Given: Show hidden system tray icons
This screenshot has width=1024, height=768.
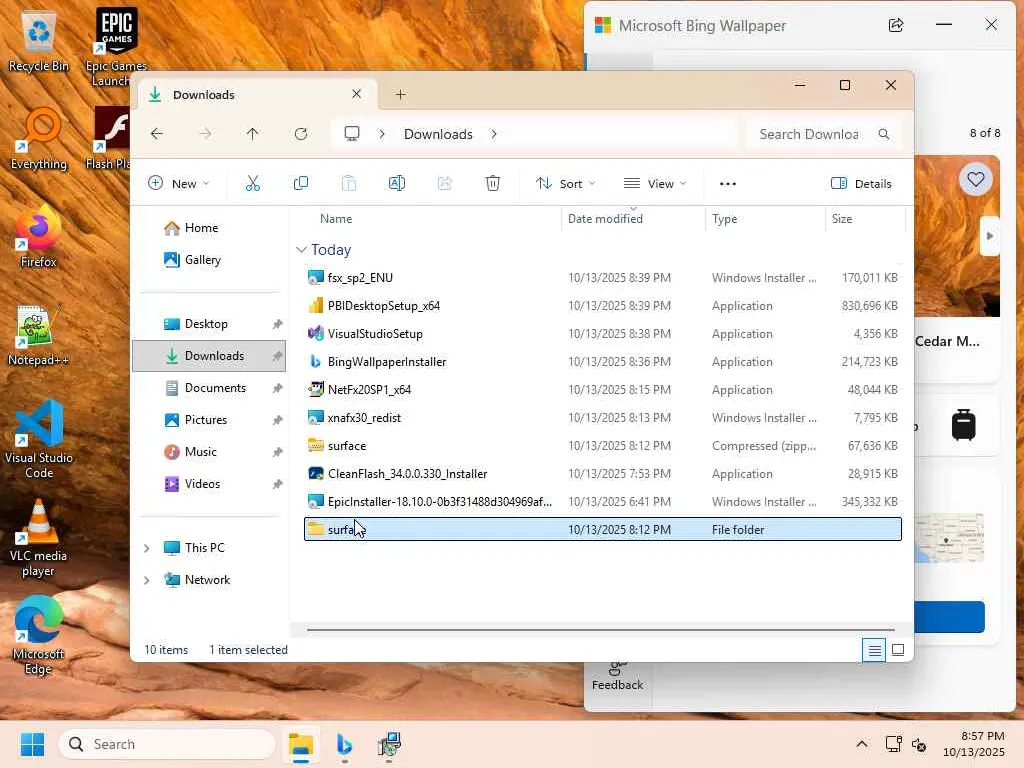Looking at the screenshot, I should click(x=862, y=744).
